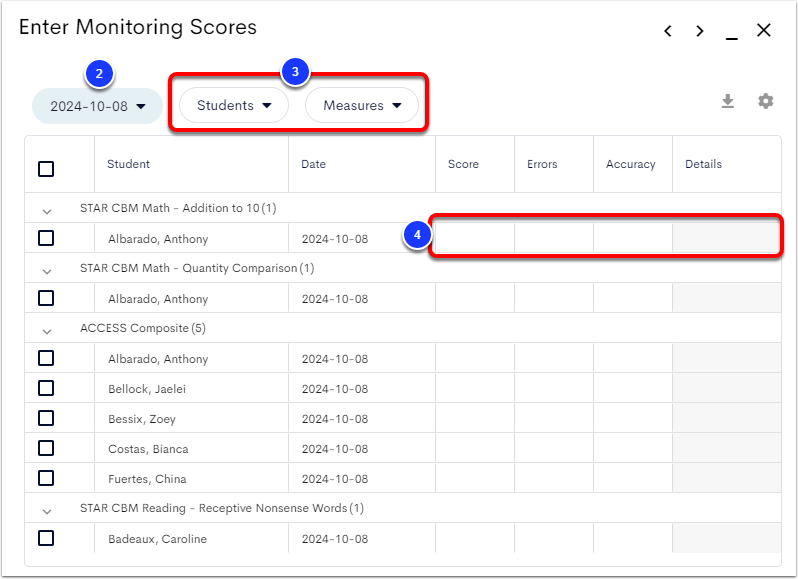Open the 2024-10-08 date dropdown
Screen dimensions: 798x579
pos(97,106)
